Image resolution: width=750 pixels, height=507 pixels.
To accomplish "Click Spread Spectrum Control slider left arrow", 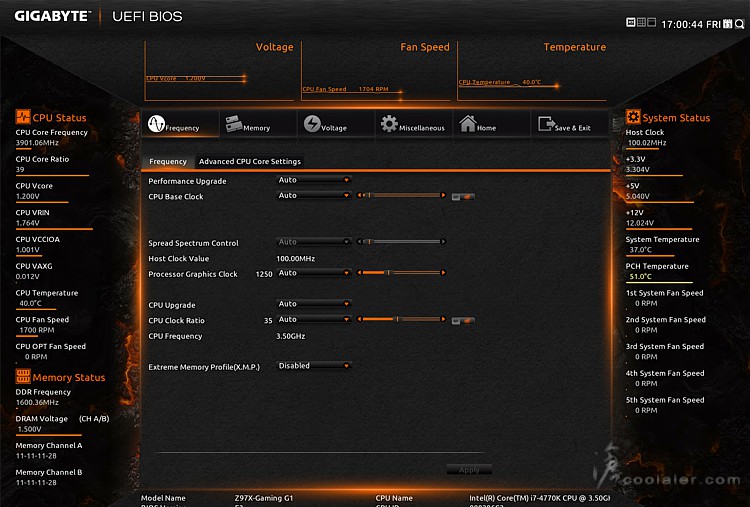I will pos(359,242).
